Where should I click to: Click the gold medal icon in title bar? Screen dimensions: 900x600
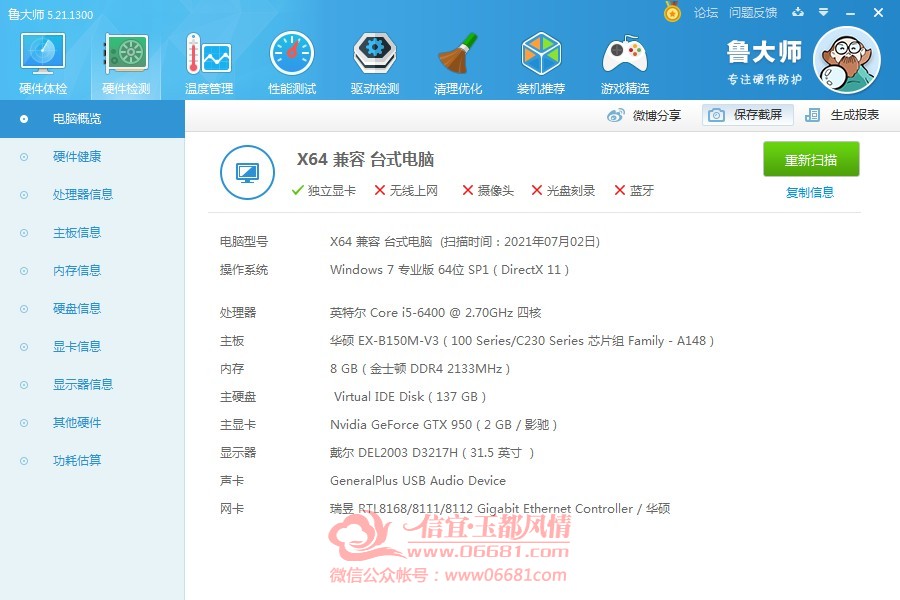(x=672, y=11)
